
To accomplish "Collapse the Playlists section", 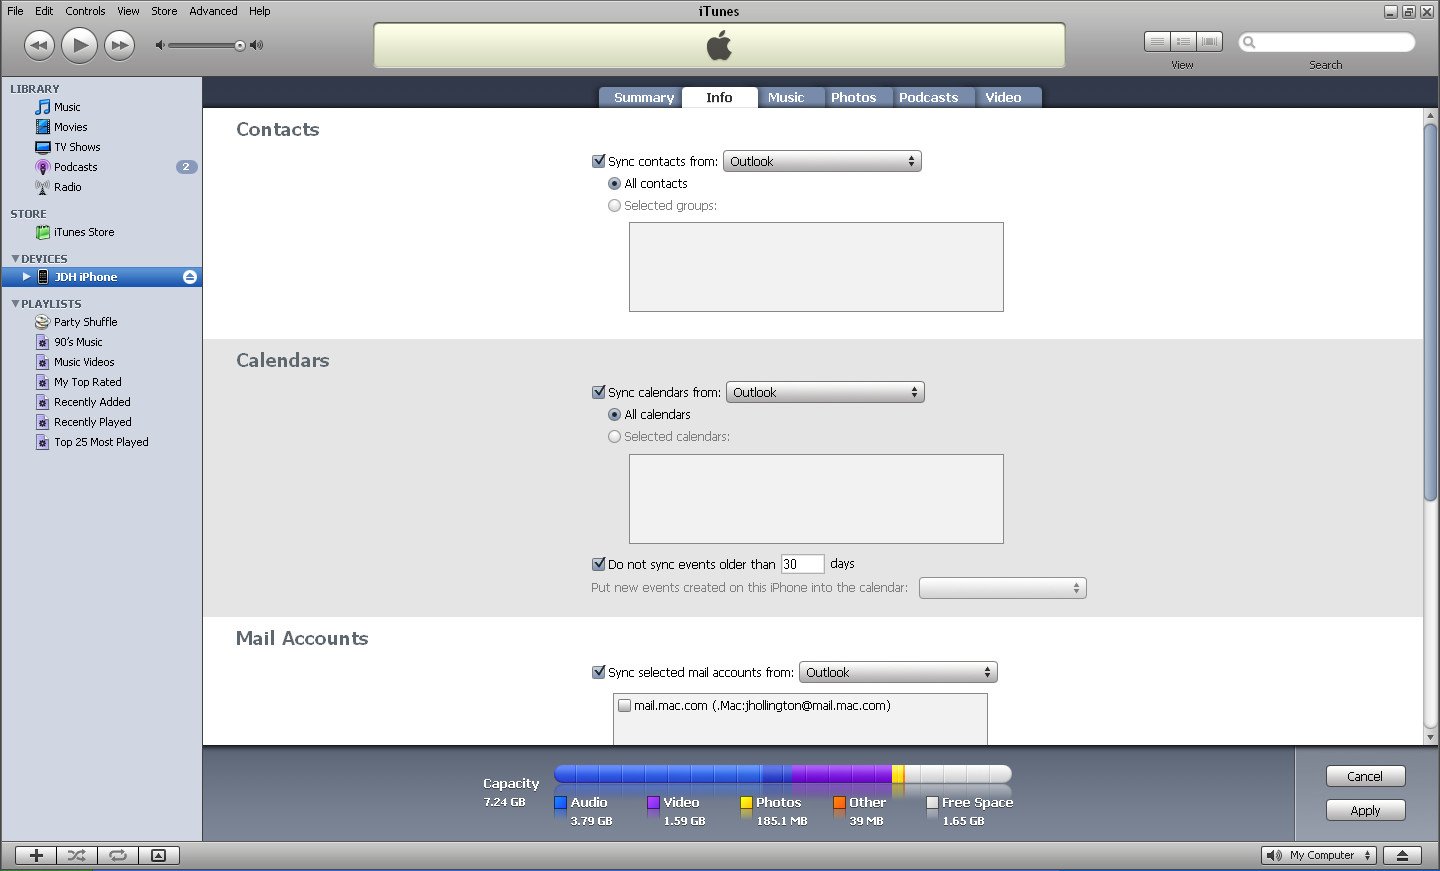I will [x=15, y=303].
